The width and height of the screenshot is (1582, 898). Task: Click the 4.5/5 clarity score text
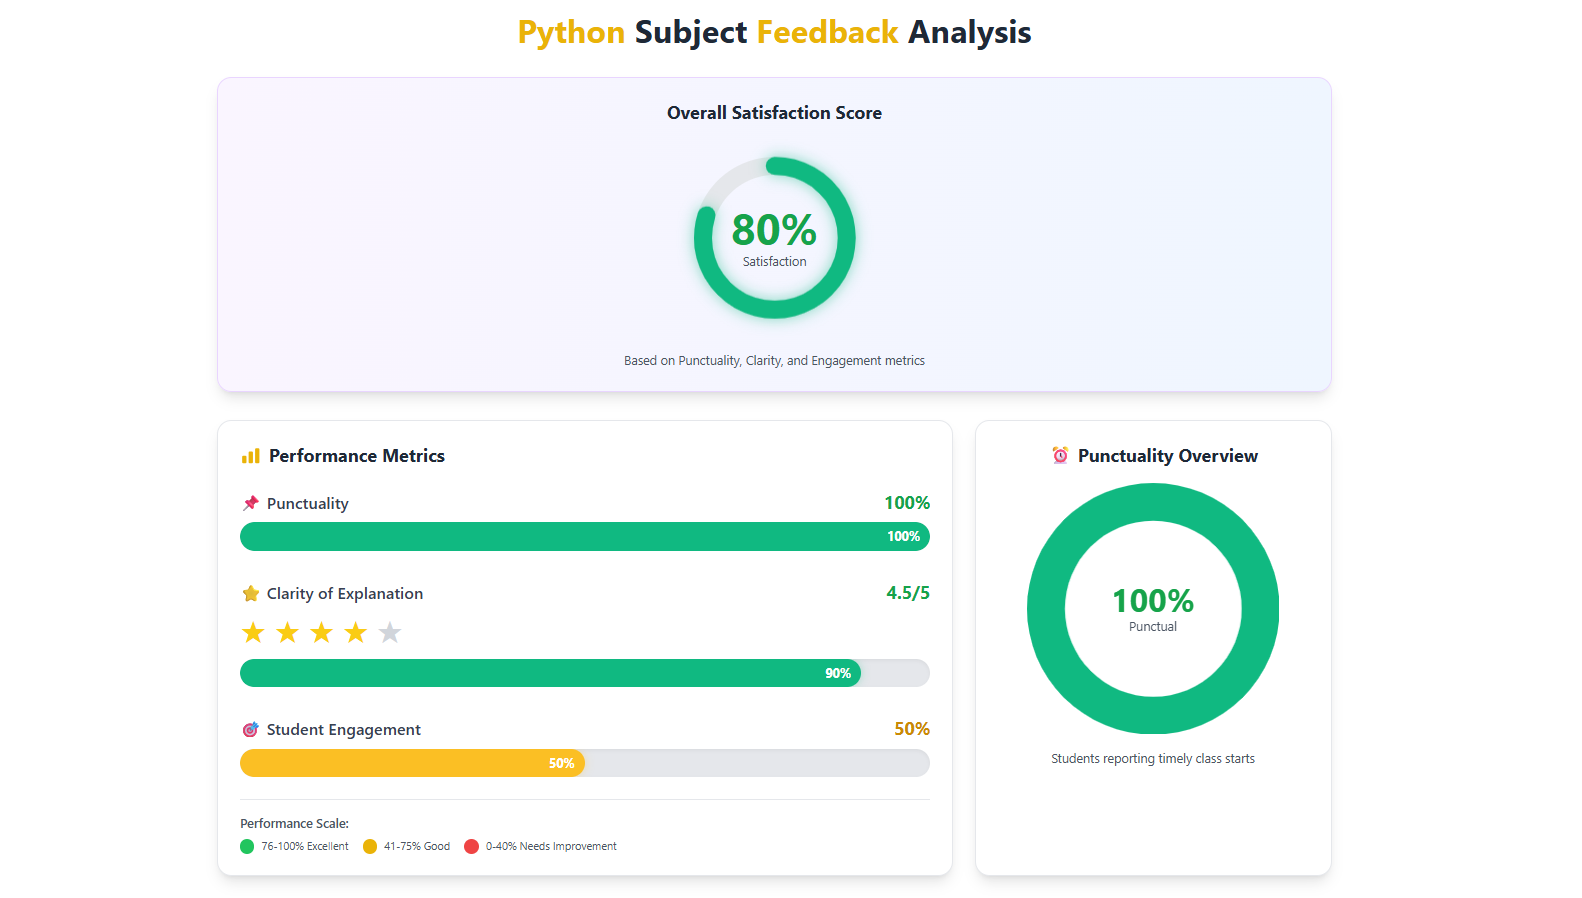click(907, 593)
